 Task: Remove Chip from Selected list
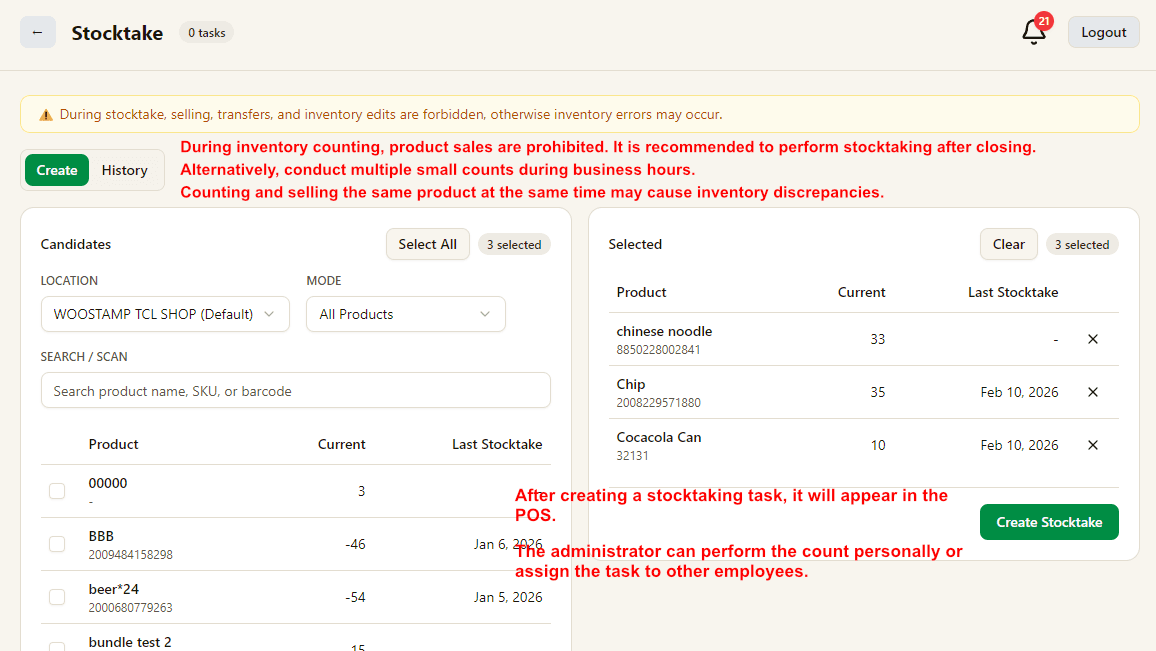1092,392
